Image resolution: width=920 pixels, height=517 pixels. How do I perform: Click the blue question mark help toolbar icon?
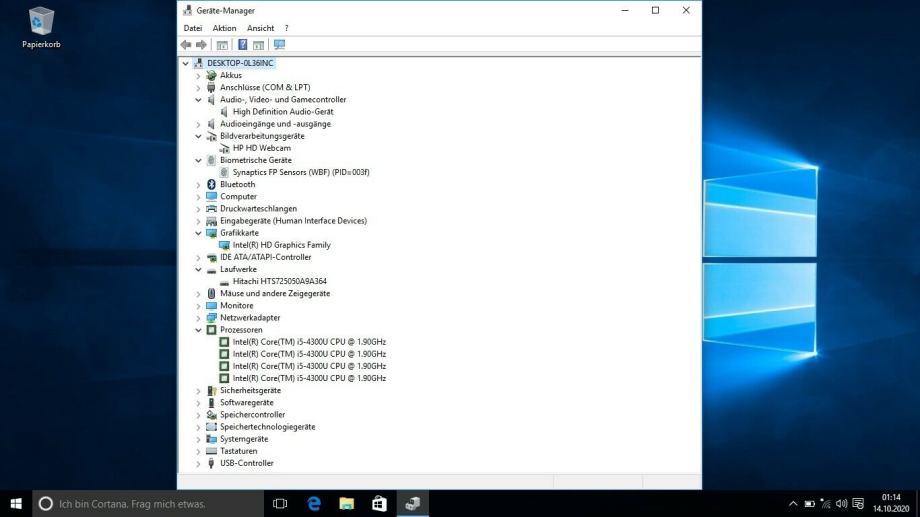tap(242, 45)
